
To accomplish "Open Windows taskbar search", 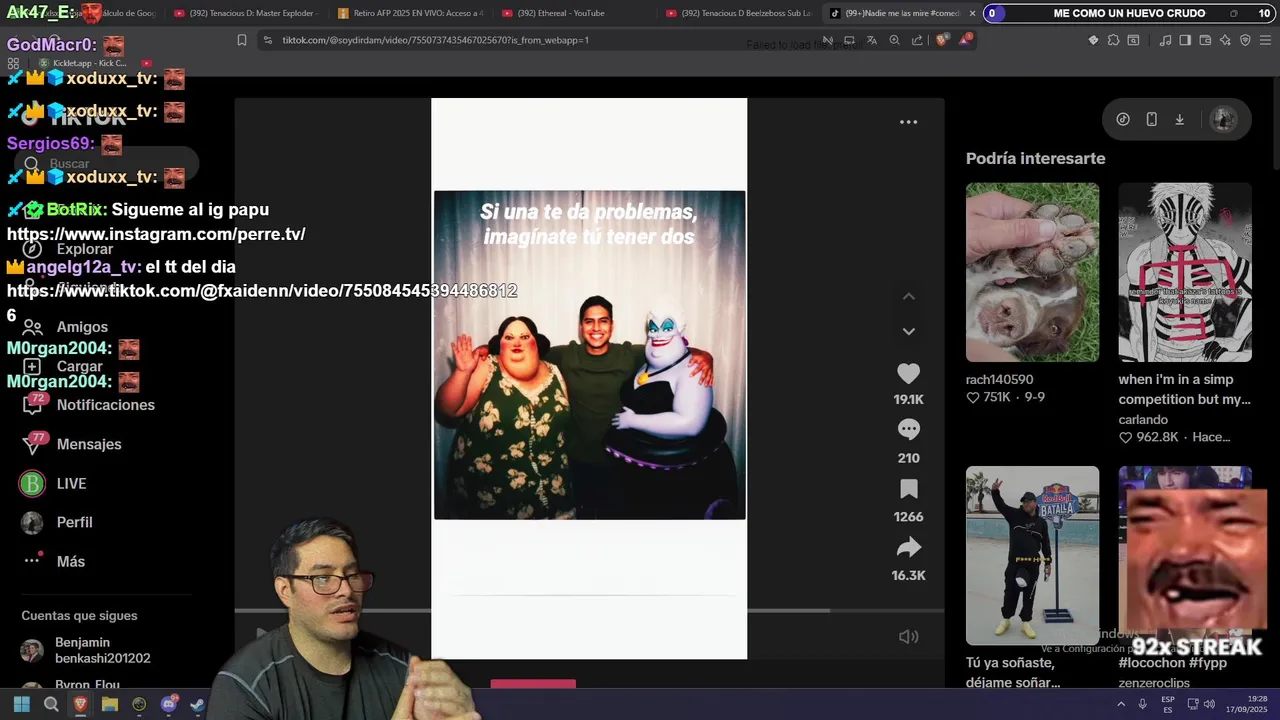I will [x=51, y=704].
